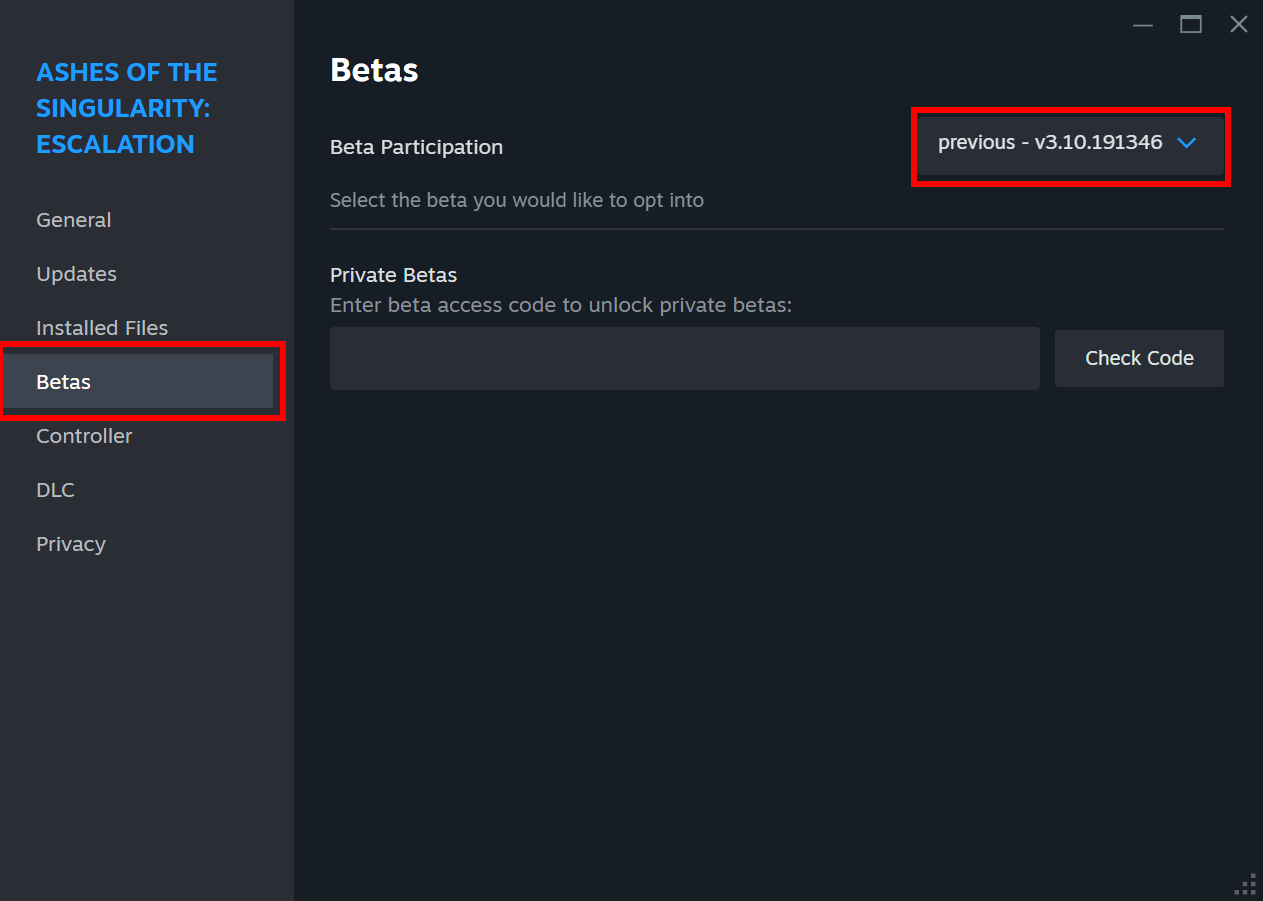Minimize the properties window
Image resolution: width=1263 pixels, height=901 pixels.
tap(1143, 25)
